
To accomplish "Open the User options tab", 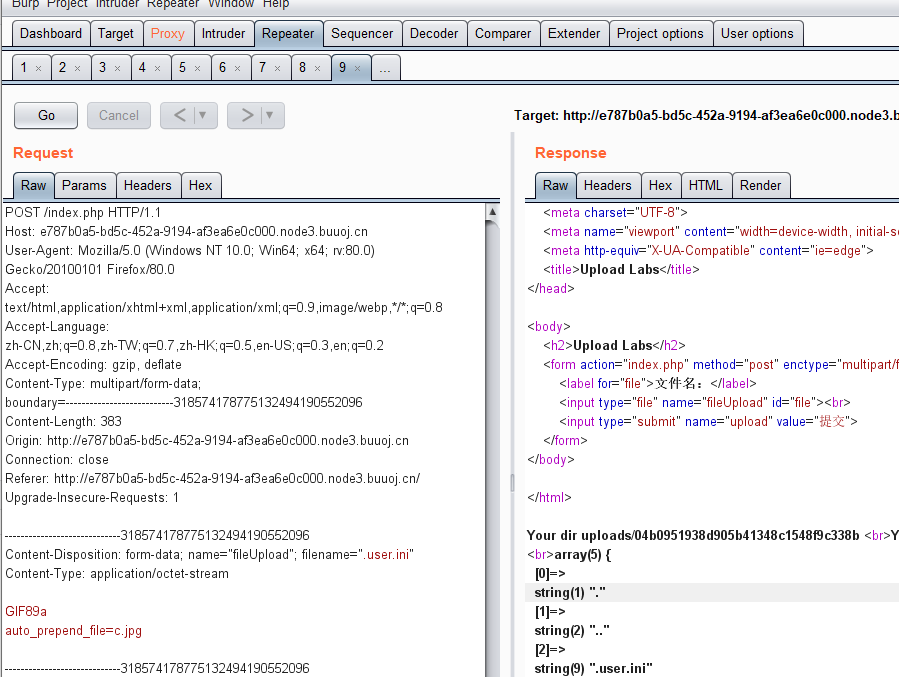I will click(757, 34).
